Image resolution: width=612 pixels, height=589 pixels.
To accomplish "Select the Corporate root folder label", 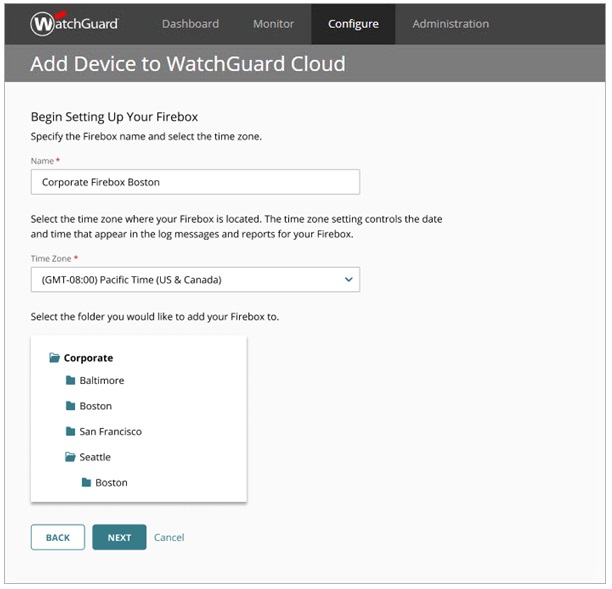I will [88, 358].
